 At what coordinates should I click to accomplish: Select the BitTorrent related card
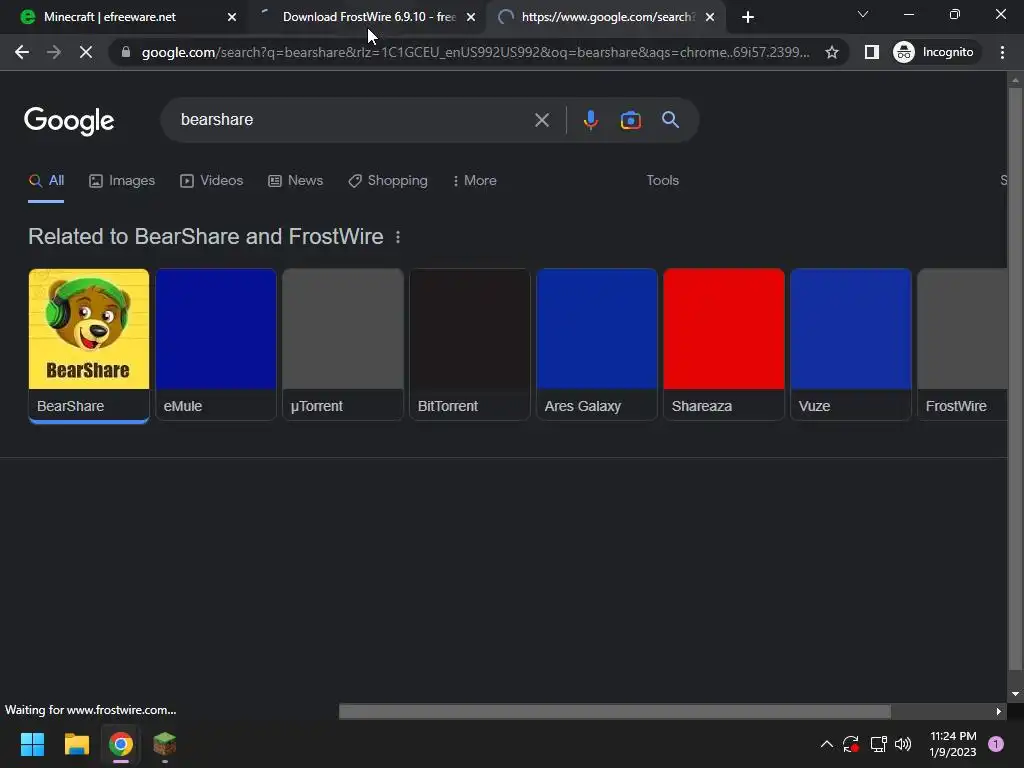pyautogui.click(x=470, y=345)
